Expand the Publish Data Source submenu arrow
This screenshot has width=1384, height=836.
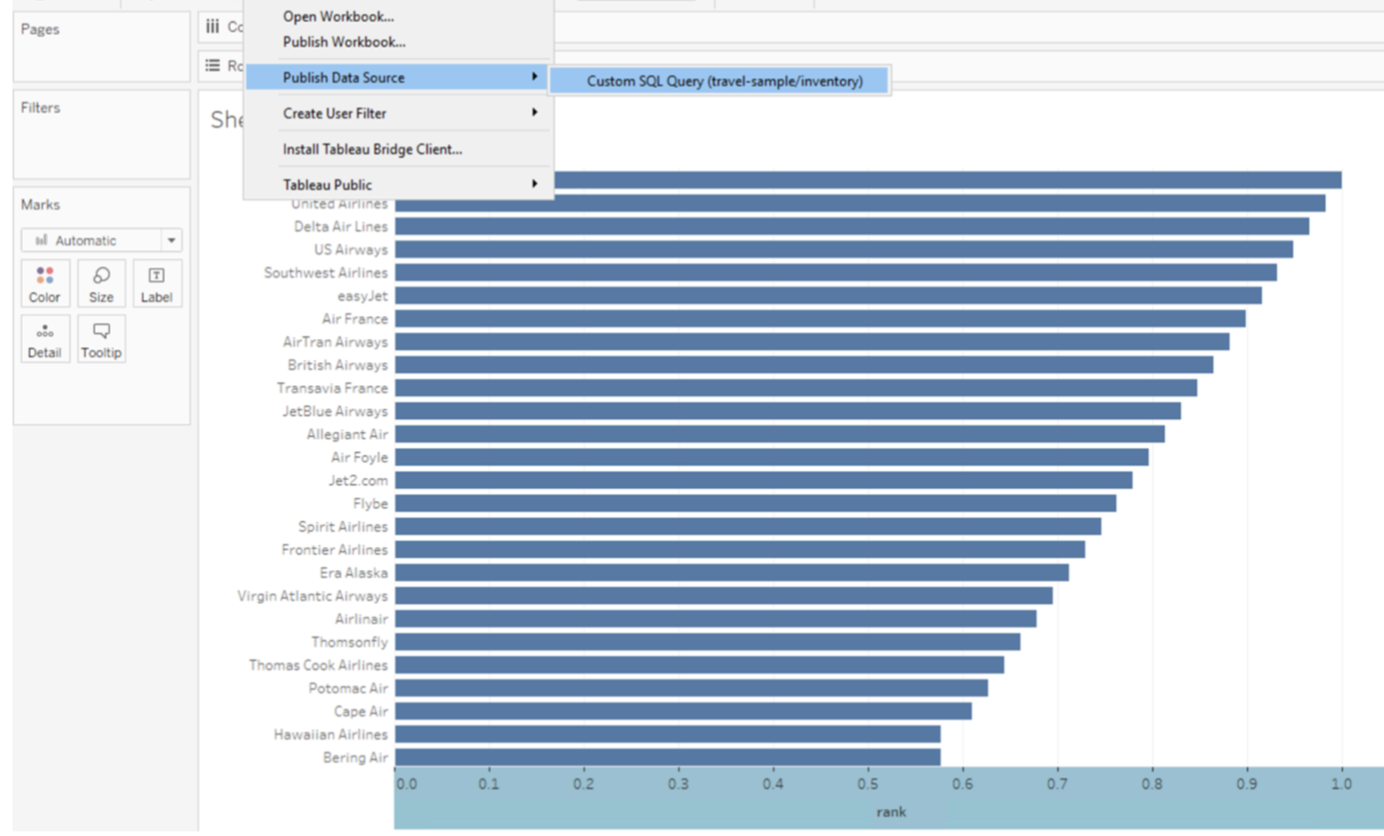point(535,77)
